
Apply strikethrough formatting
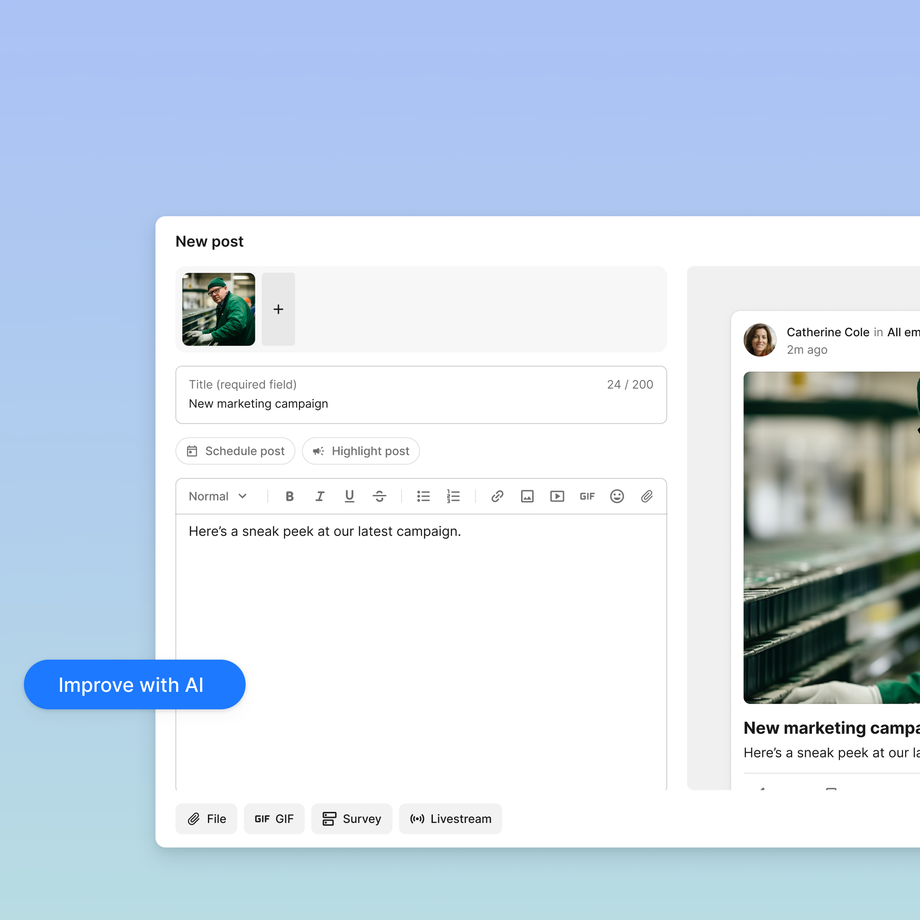(380, 496)
